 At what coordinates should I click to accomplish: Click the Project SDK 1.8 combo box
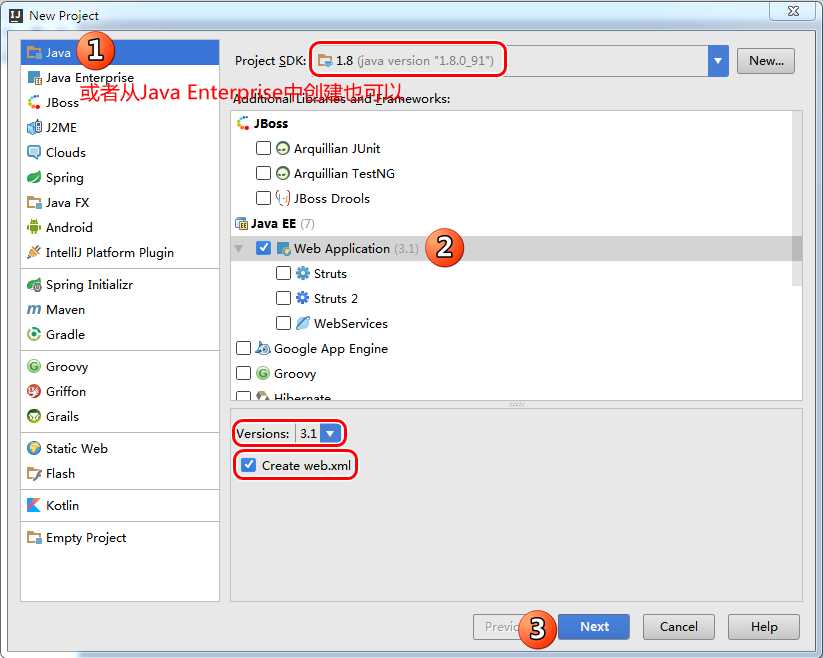click(x=519, y=61)
